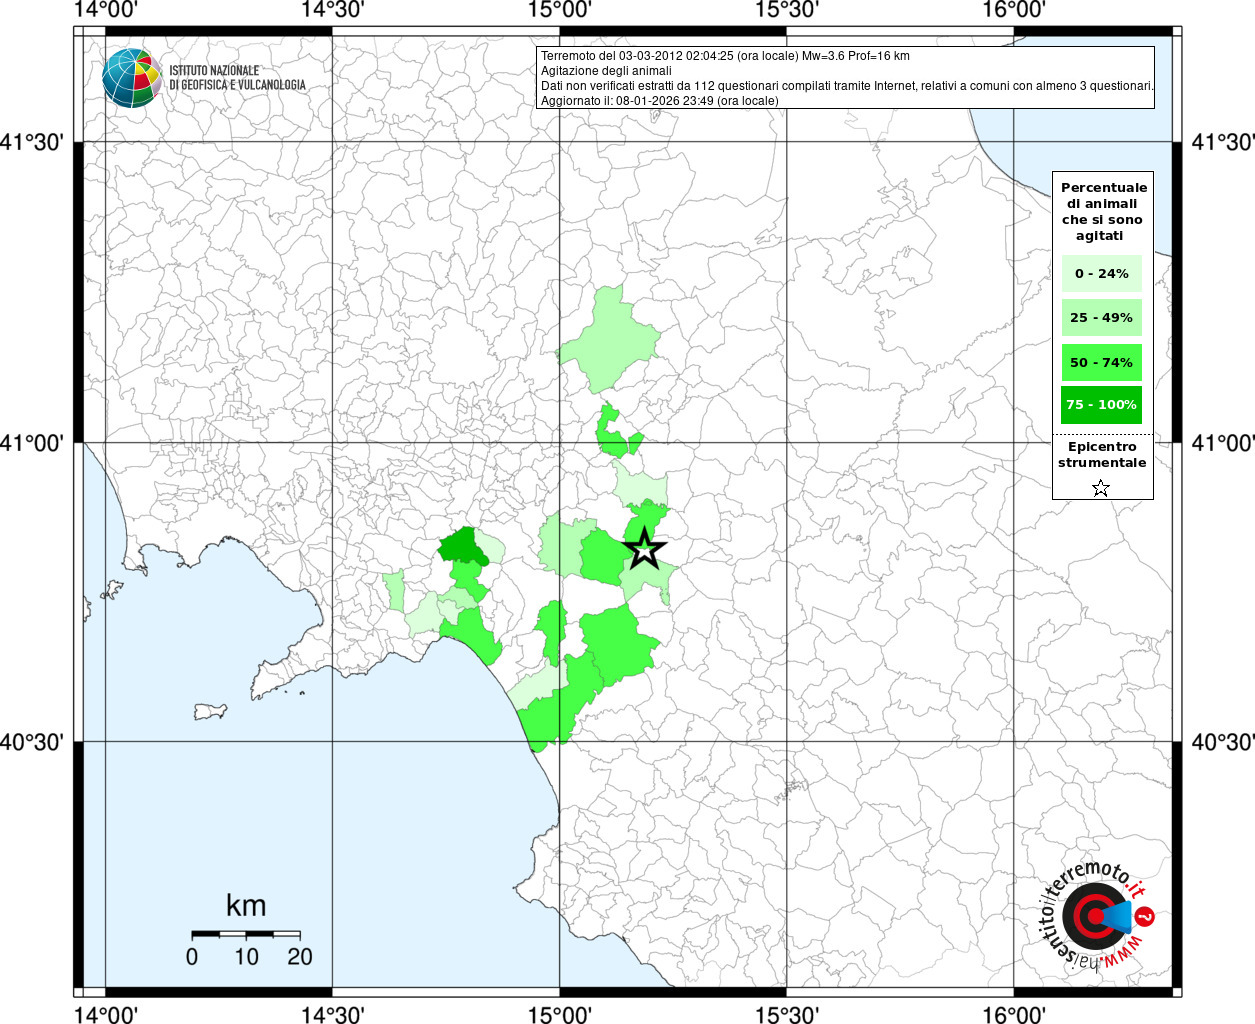Image resolution: width=1255 pixels, height=1024 pixels.
Task: Click the Istituto Nazionale di Geofisica text
Action: coord(237,78)
